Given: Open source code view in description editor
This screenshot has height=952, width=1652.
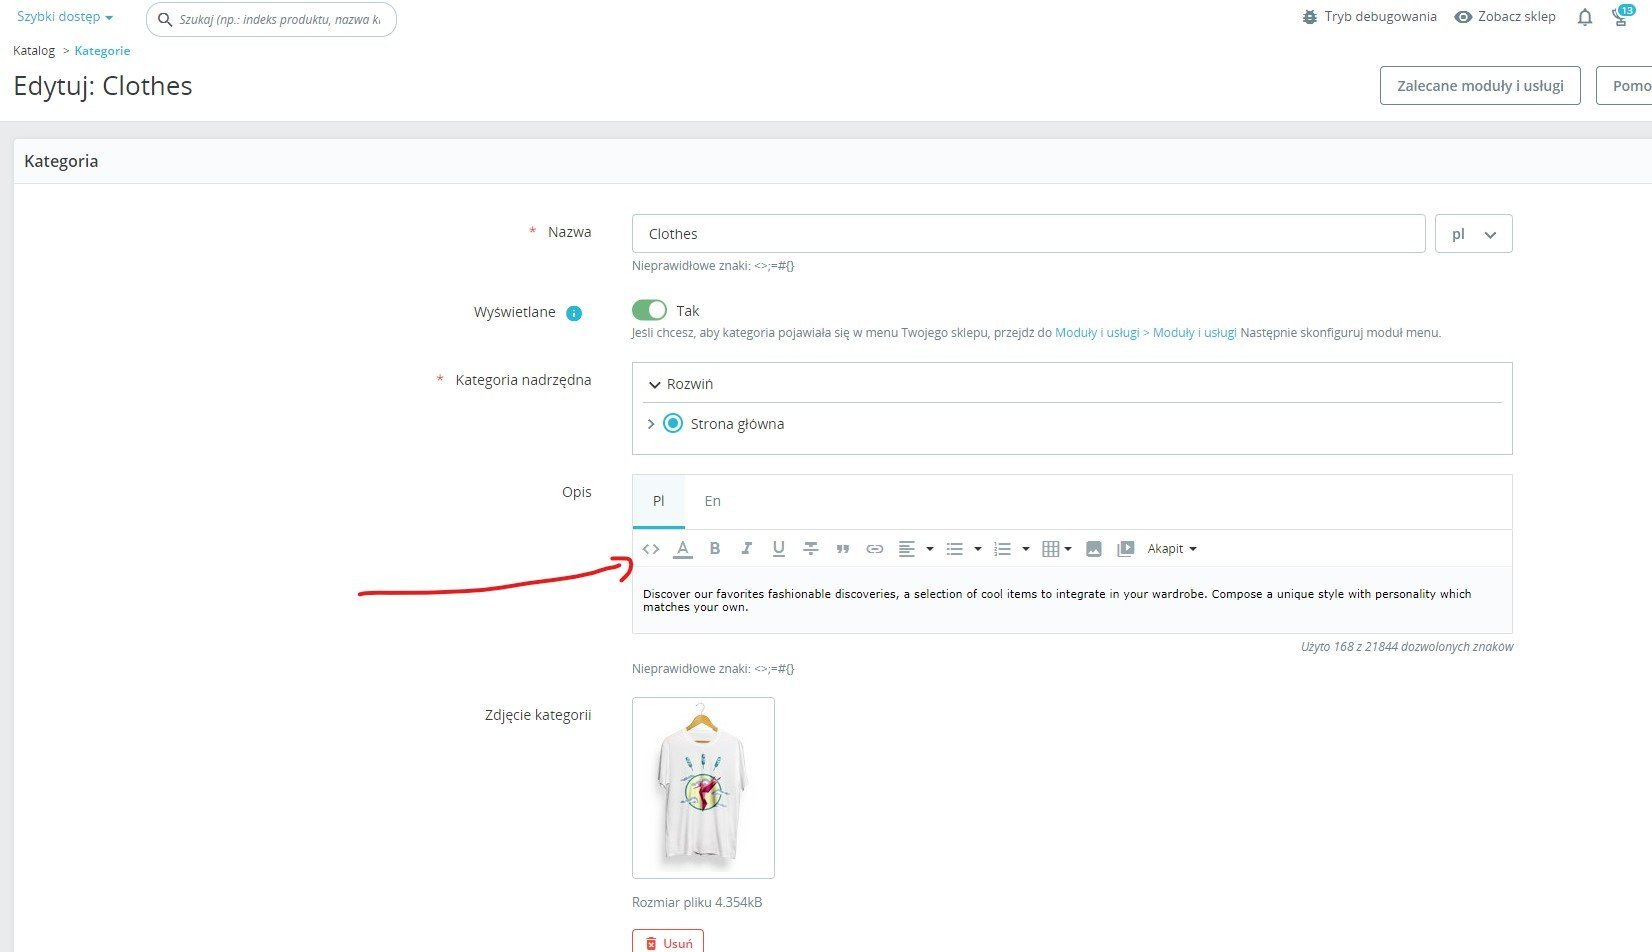Looking at the screenshot, I should tap(651, 549).
